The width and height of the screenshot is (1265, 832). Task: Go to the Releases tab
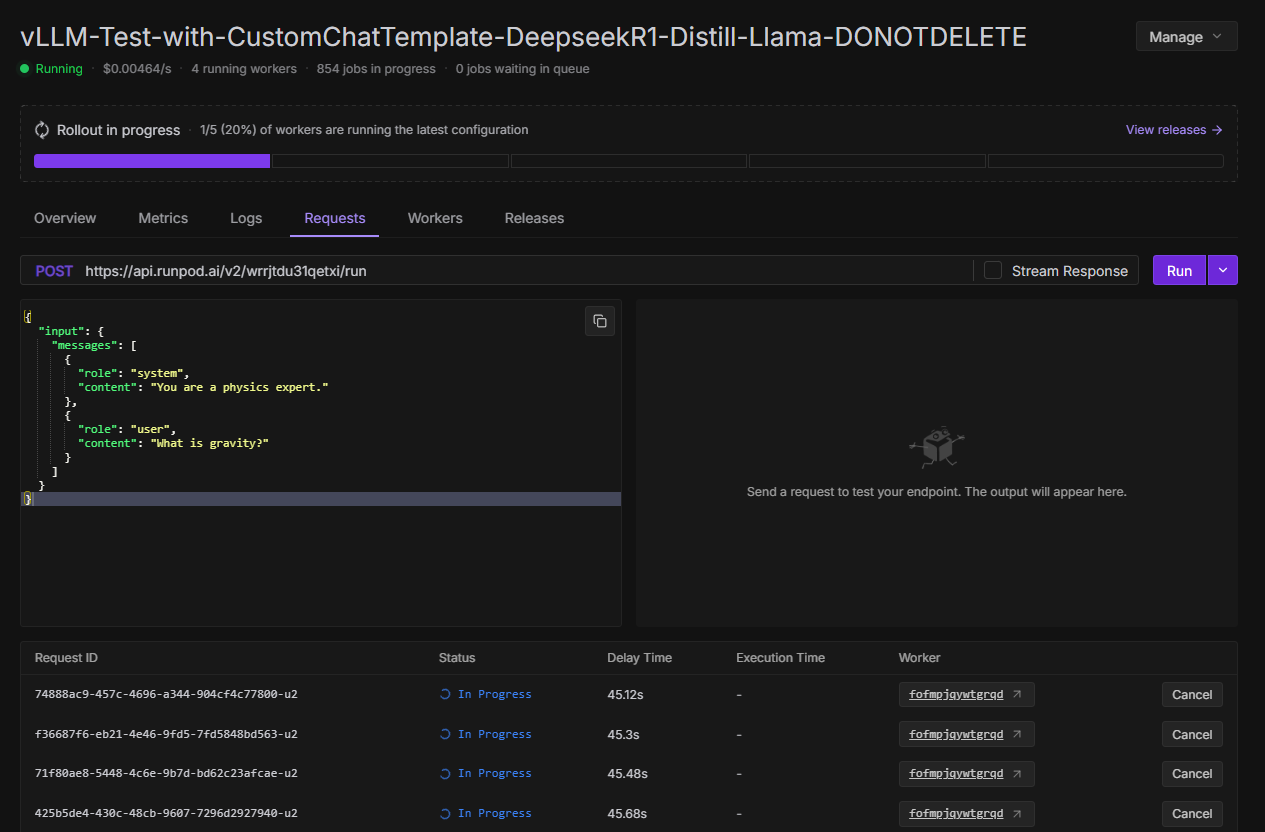click(x=534, y=218)
